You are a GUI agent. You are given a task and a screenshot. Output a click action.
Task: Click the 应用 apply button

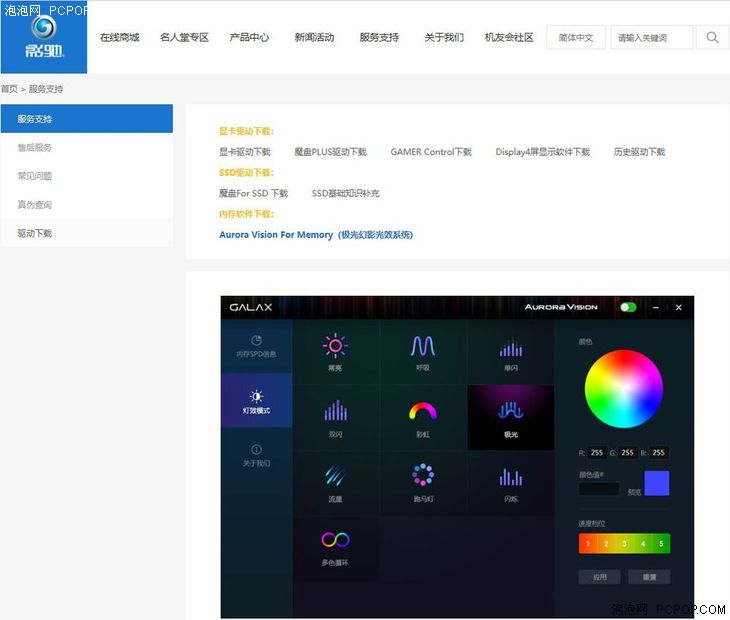point(600,577)
